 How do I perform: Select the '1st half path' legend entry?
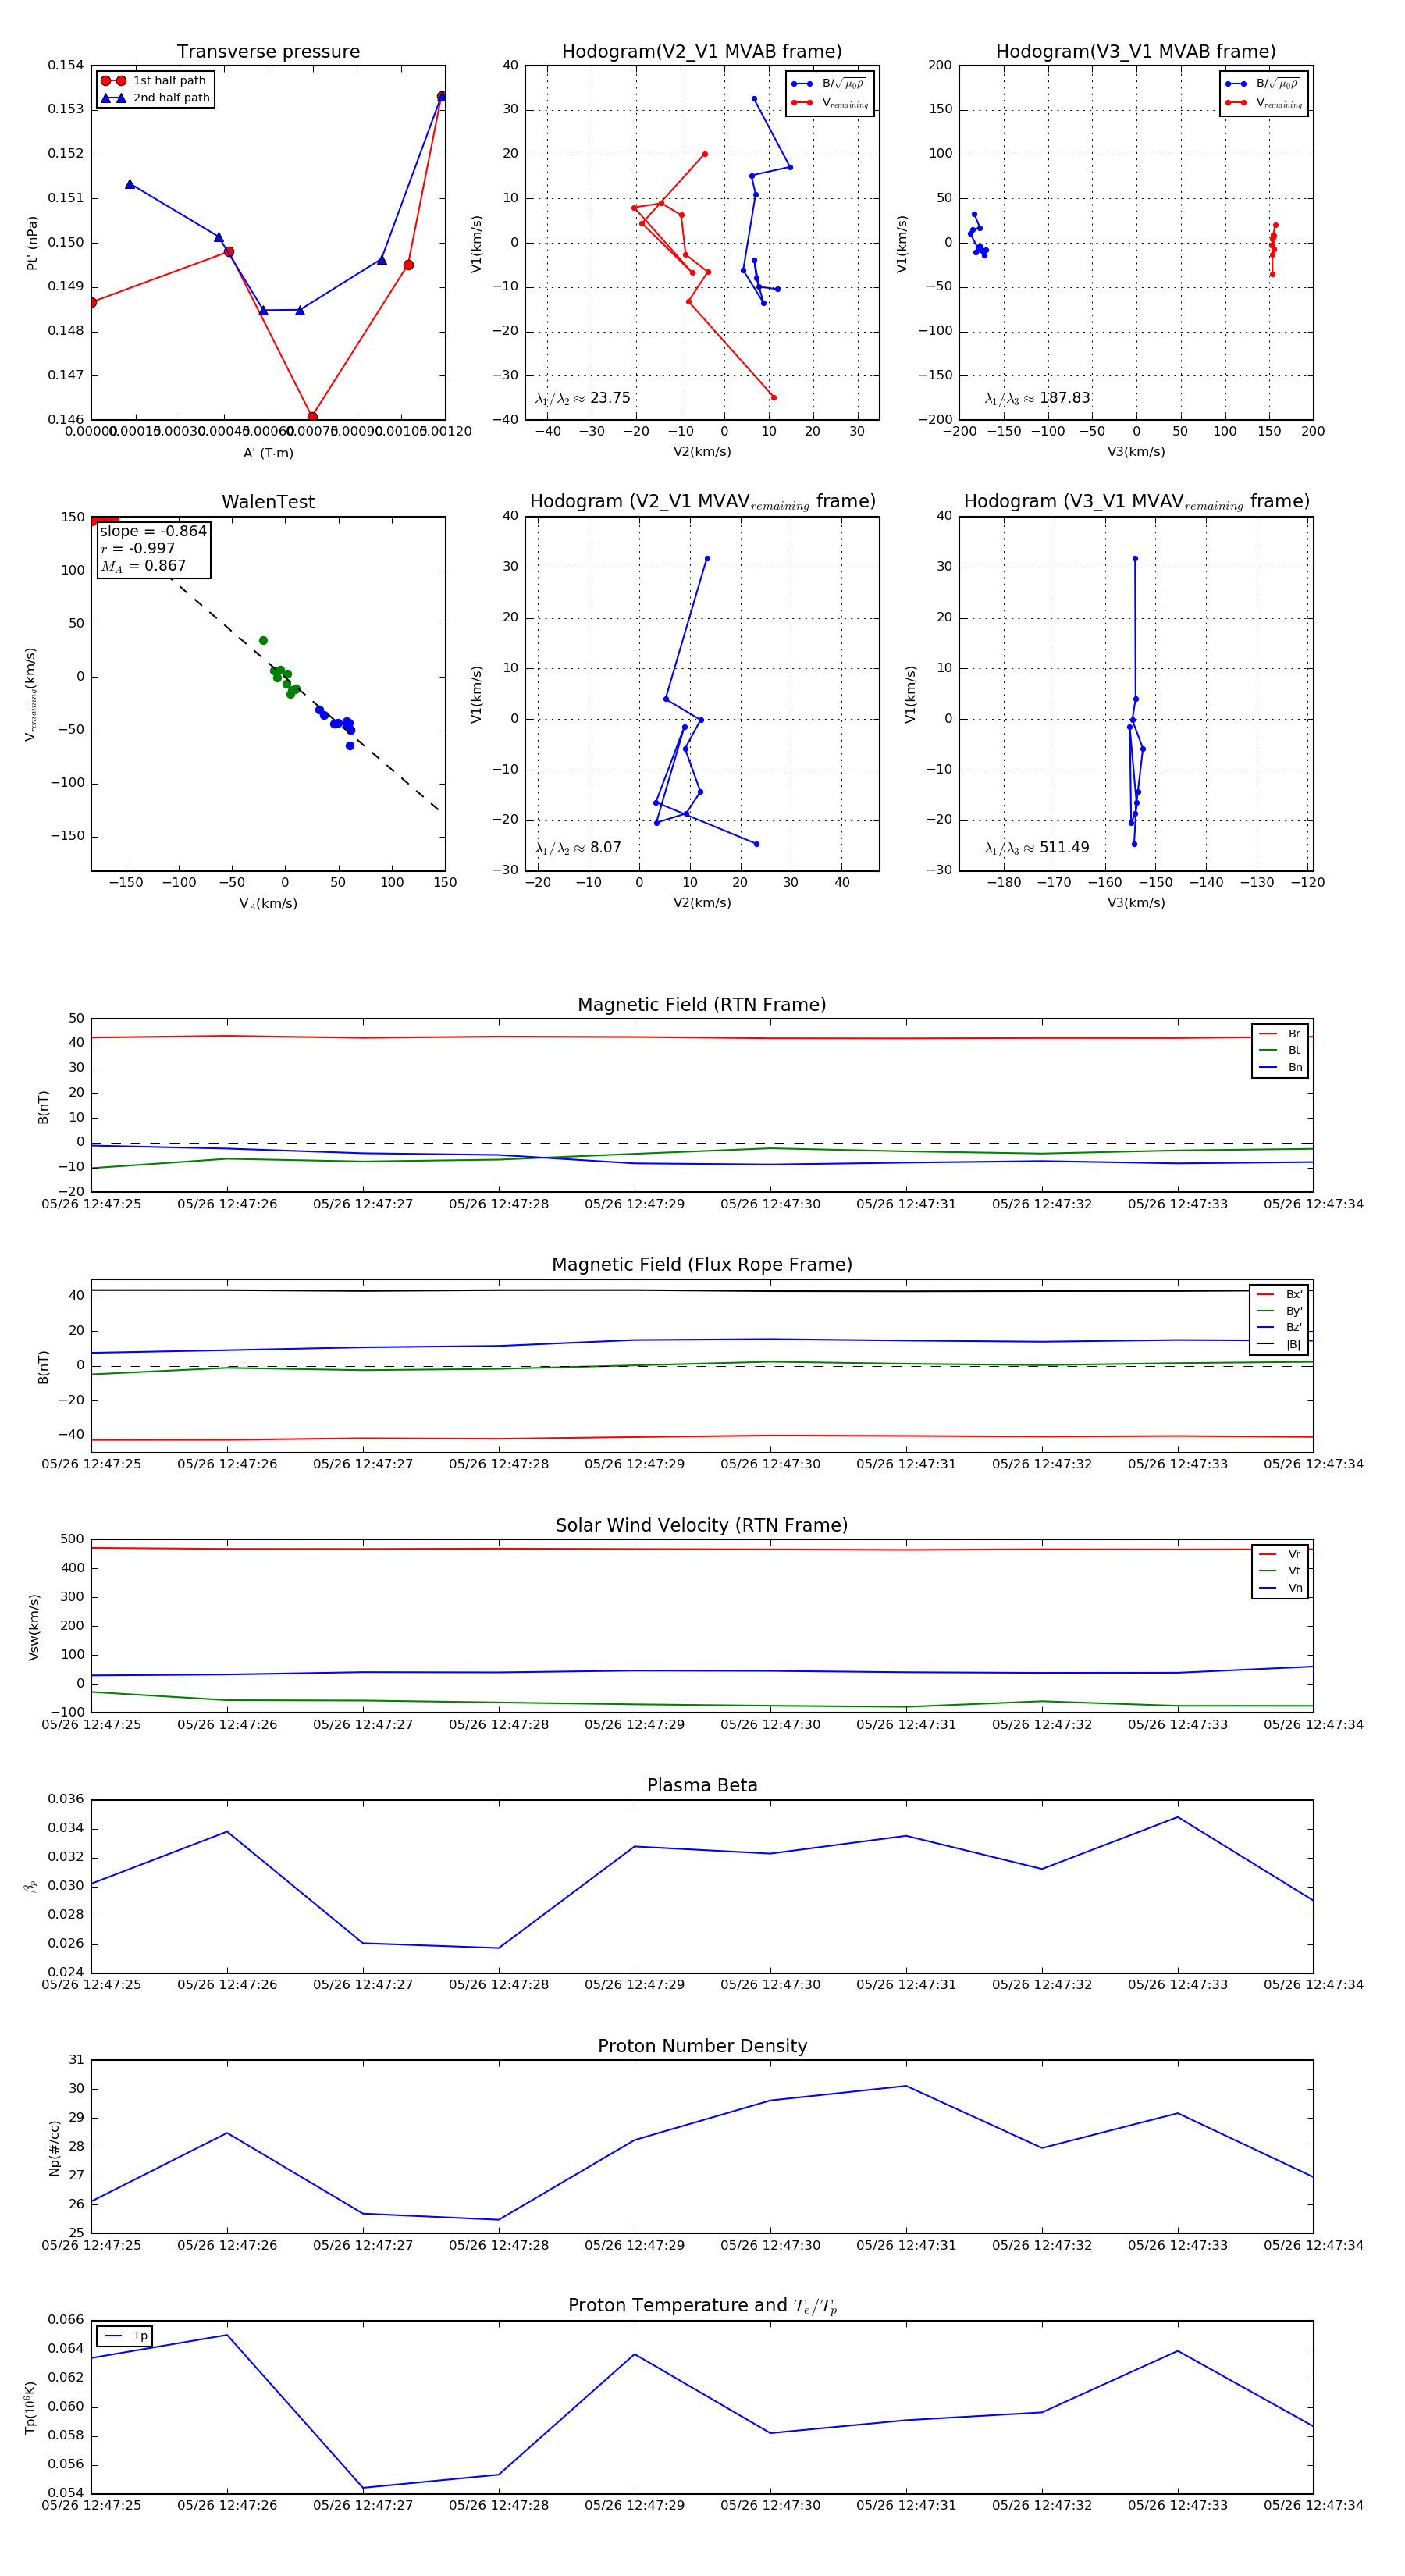[155, 81]
